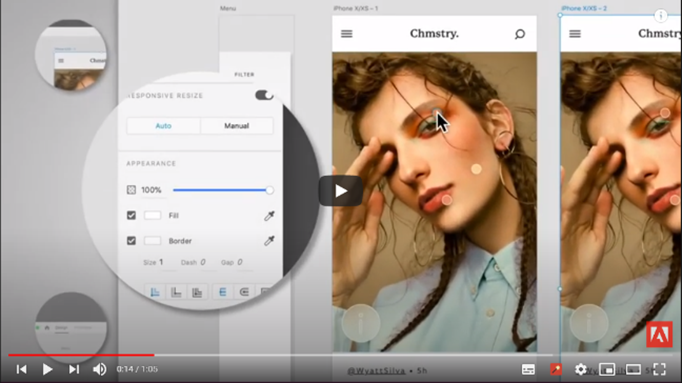Toggle subtitles captions button
Viewport: 682px width, 383px height.
[x=528, y=370]
